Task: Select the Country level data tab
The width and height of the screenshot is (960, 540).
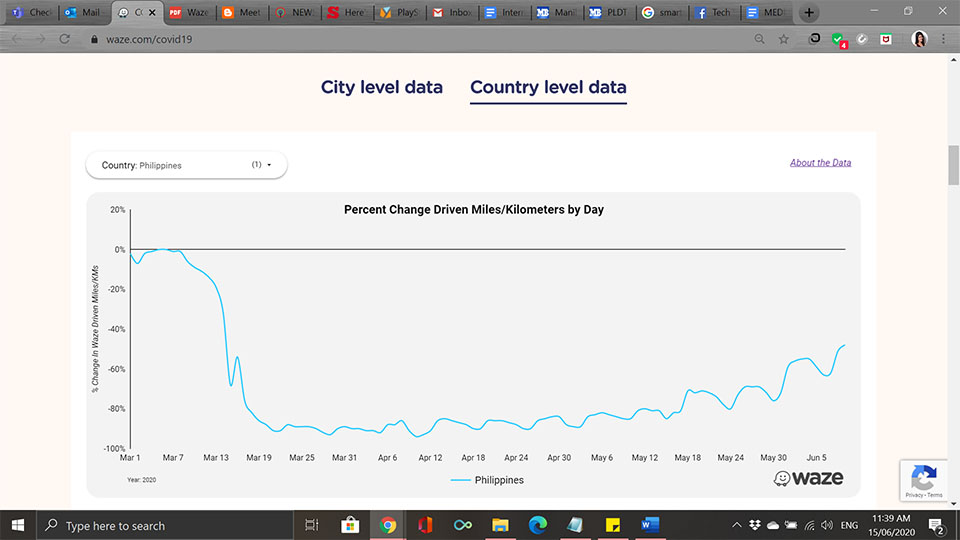Action: pos(548,87)
